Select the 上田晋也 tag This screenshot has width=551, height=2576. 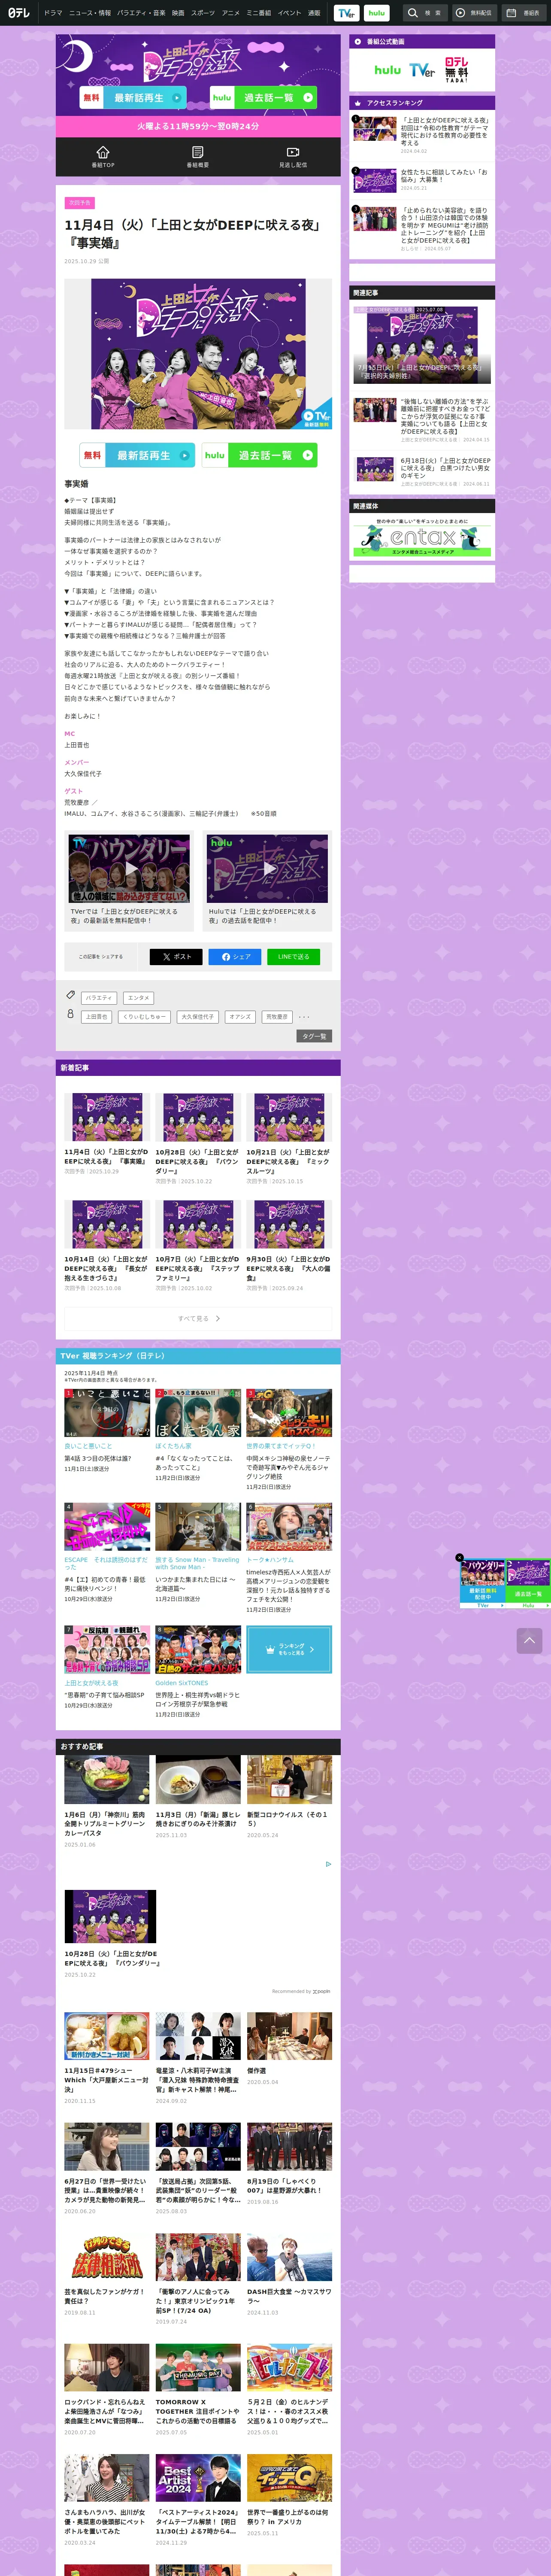96,1017
